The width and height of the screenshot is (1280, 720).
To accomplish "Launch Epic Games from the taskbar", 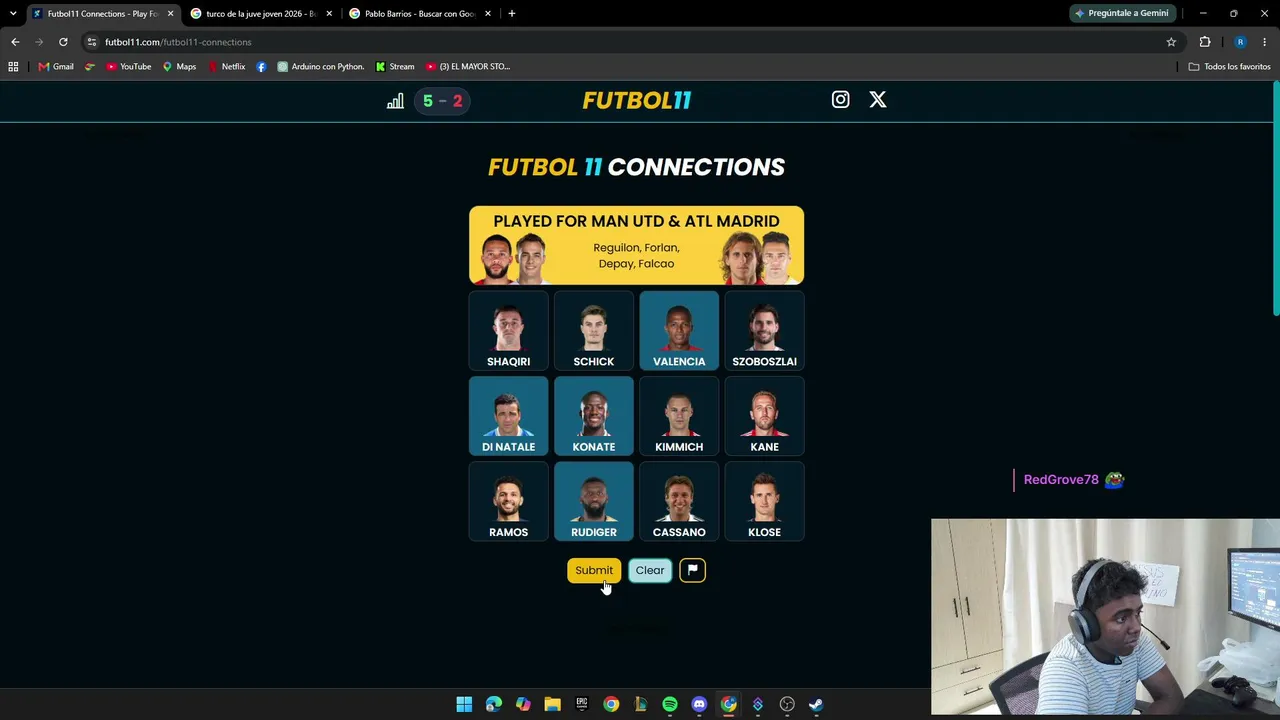I will coord(582,705).
